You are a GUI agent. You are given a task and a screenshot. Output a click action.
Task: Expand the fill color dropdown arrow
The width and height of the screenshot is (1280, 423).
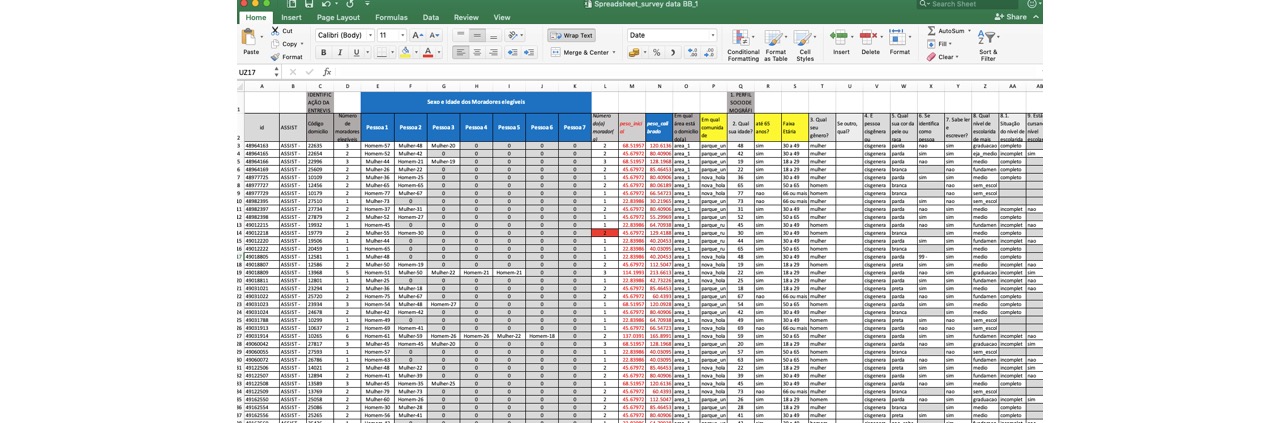tap(416, 53)
